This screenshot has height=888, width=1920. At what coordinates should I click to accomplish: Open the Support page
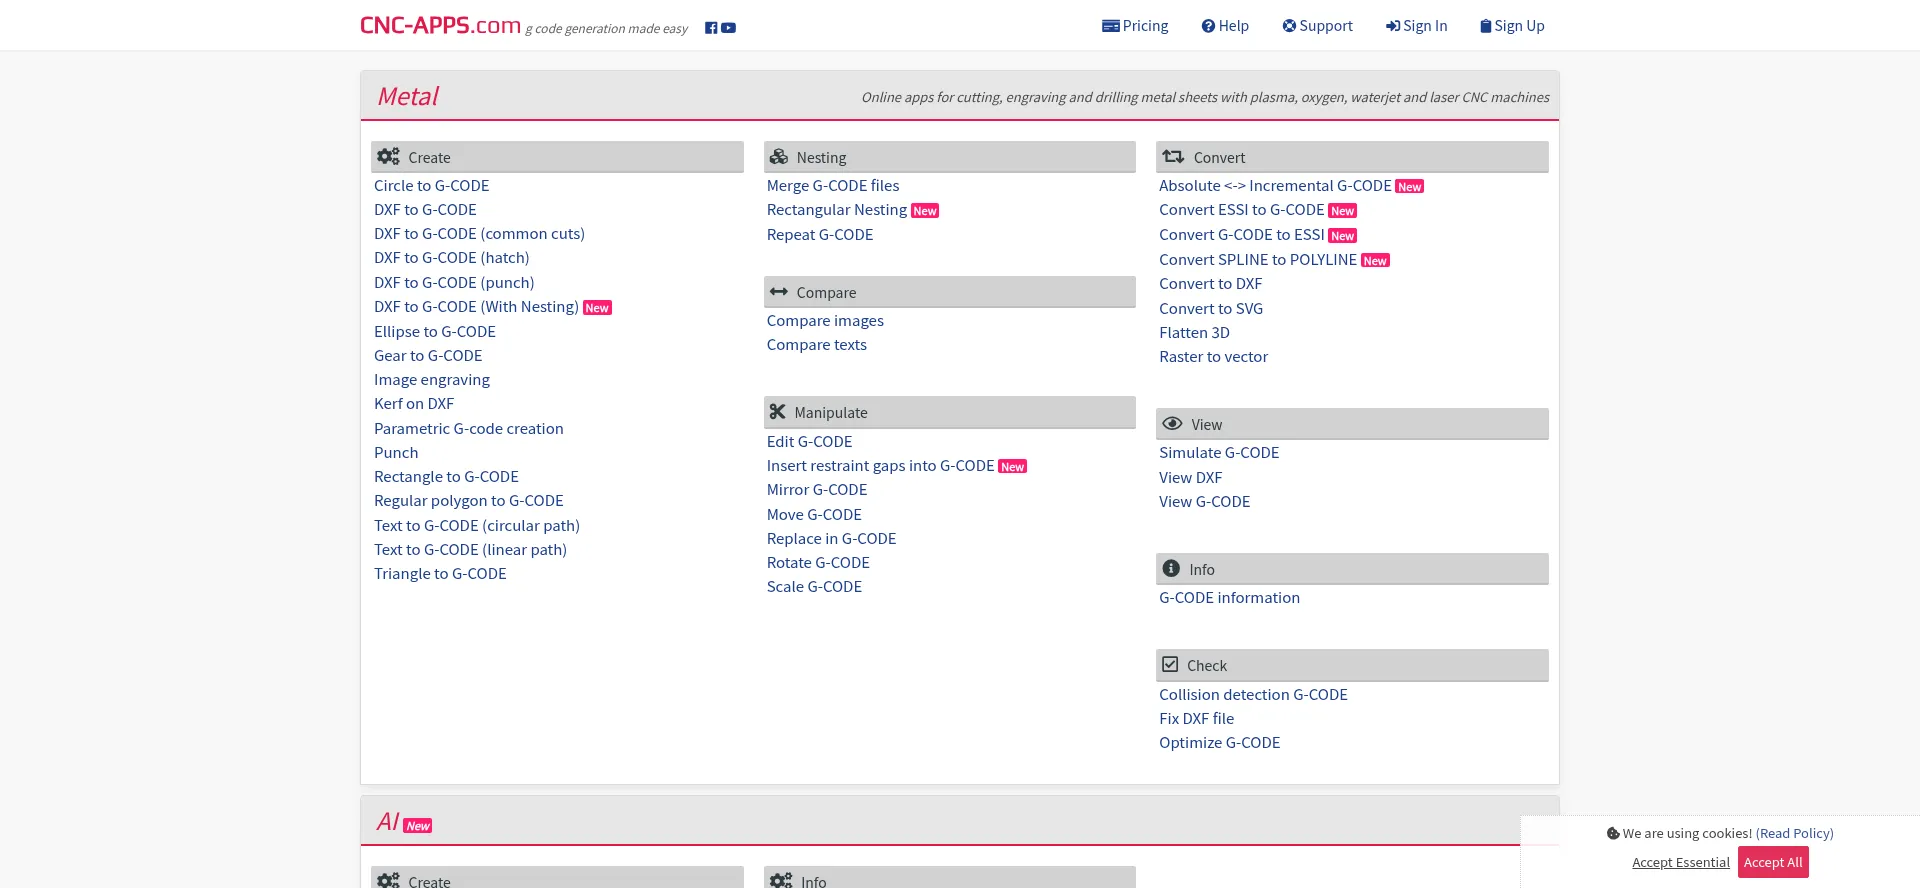point(1317,26)
